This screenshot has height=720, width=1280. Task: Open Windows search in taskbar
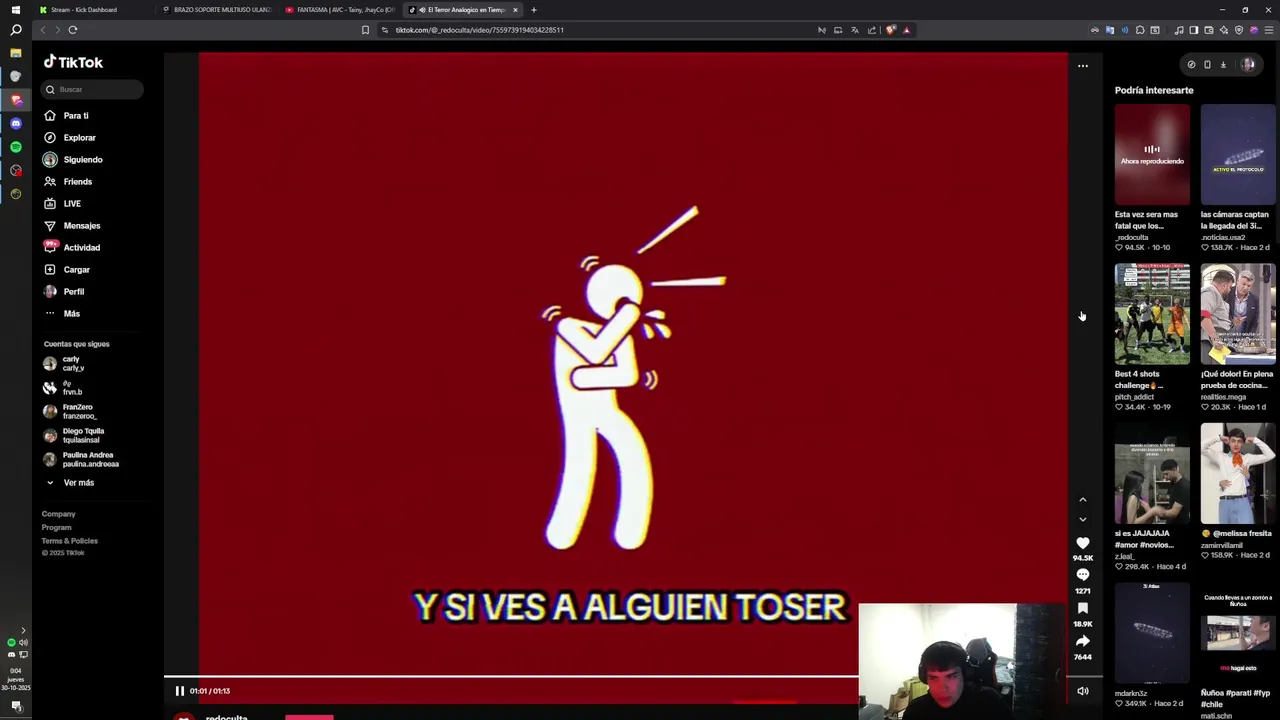coord(15,30)
